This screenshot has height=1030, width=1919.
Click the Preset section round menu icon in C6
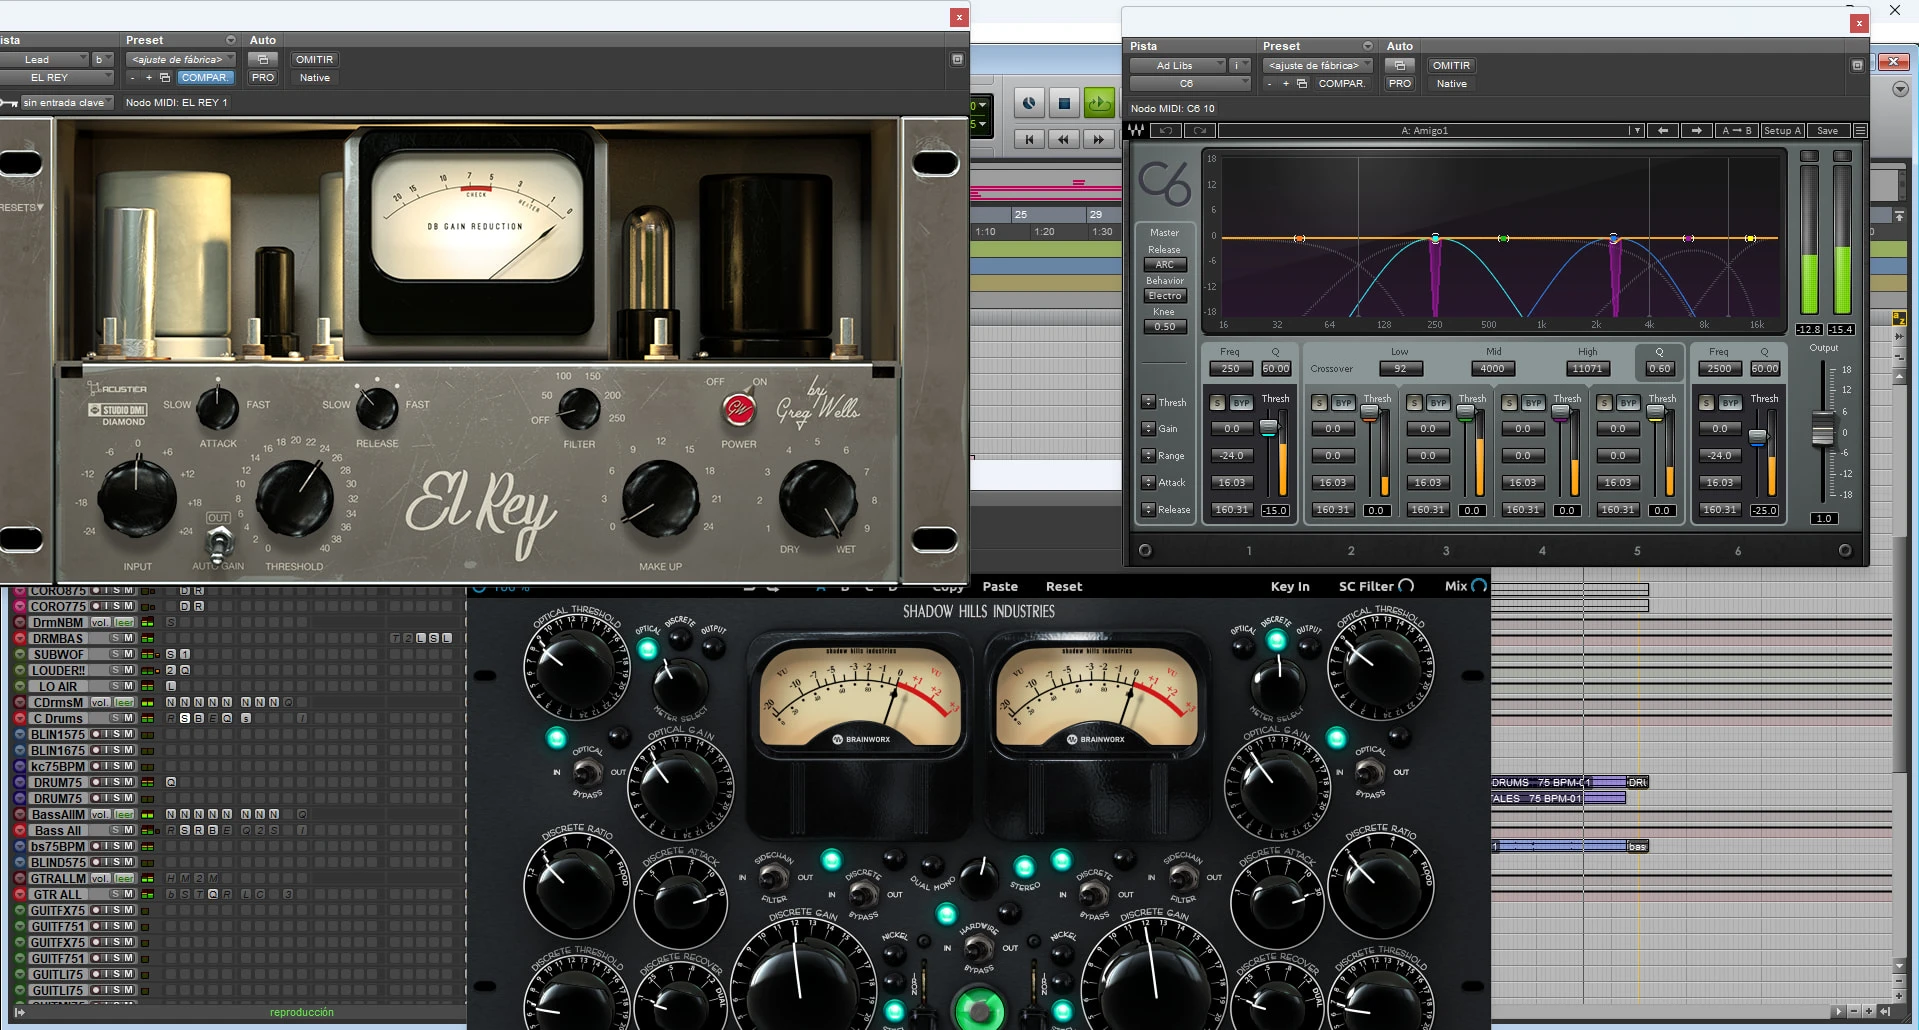coord(1367,46)
